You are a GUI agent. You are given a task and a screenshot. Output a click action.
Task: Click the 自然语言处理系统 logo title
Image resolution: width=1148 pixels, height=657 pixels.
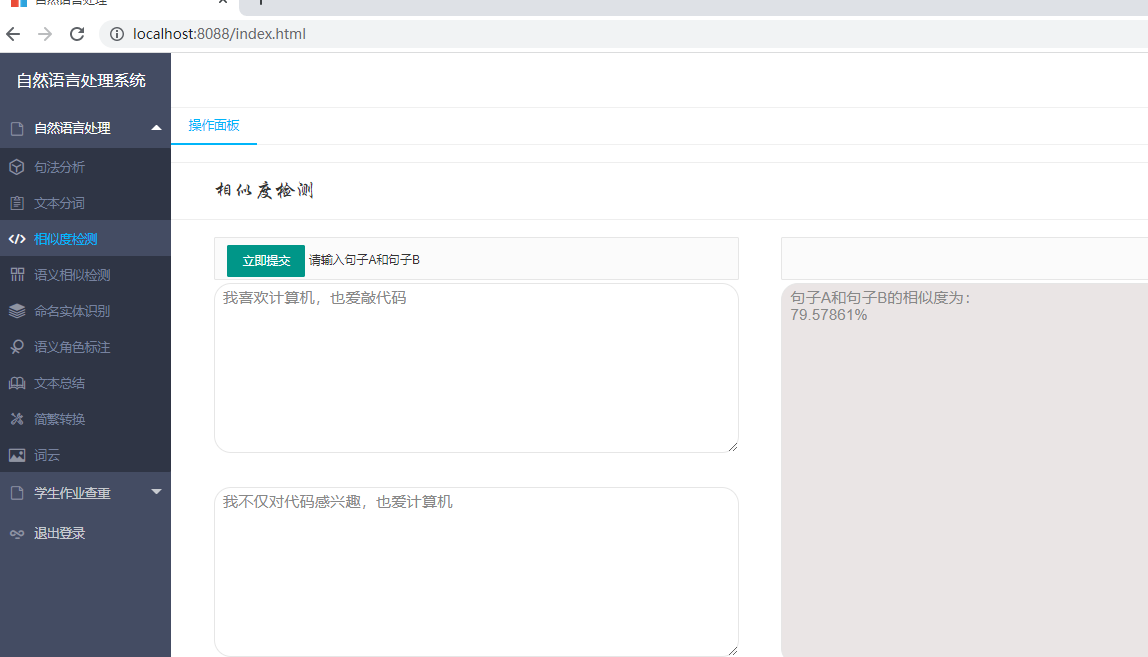click(81, 81)
